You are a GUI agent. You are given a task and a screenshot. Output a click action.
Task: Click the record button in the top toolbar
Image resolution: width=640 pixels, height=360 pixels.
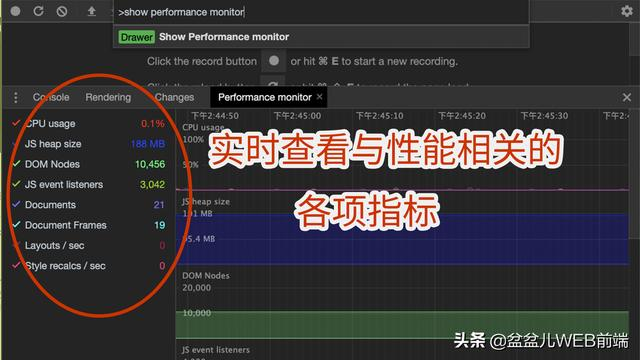[16, 11]
